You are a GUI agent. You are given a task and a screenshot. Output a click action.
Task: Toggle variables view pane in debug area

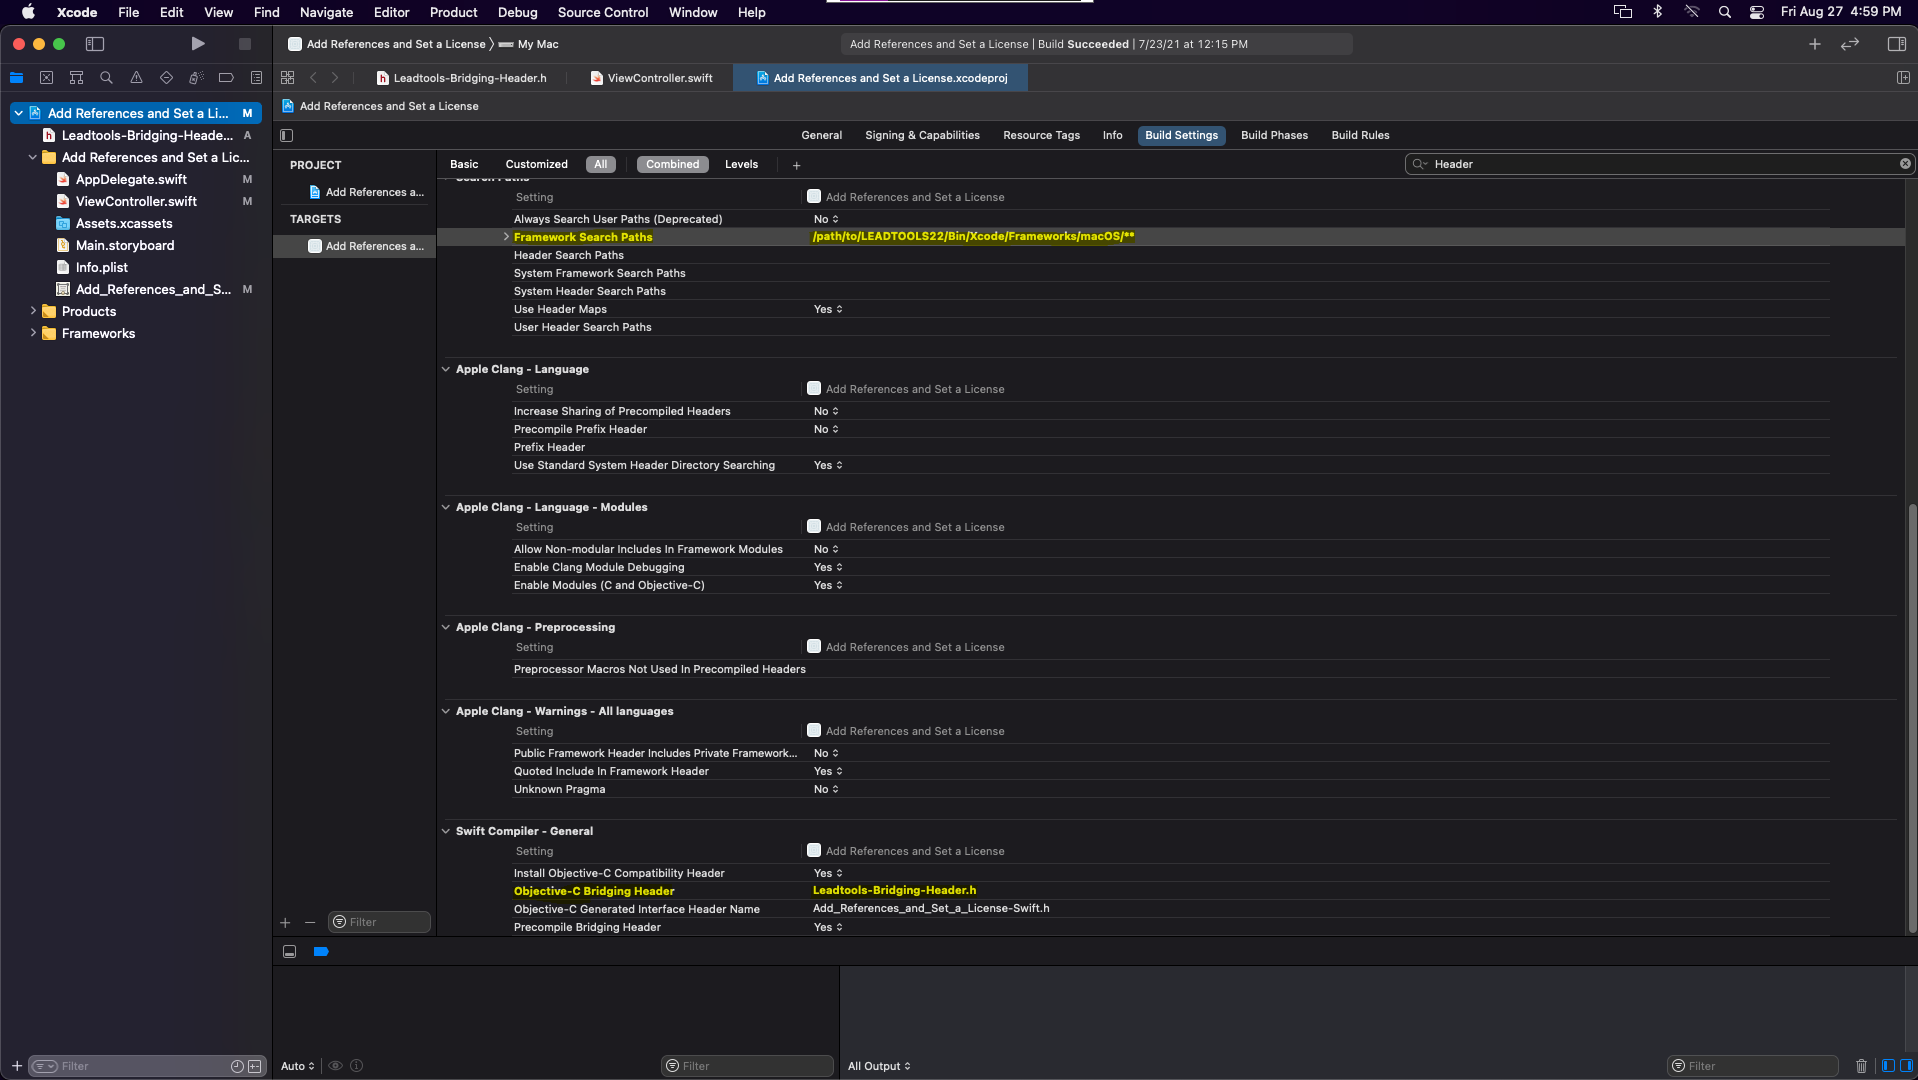[1888, 1066]
